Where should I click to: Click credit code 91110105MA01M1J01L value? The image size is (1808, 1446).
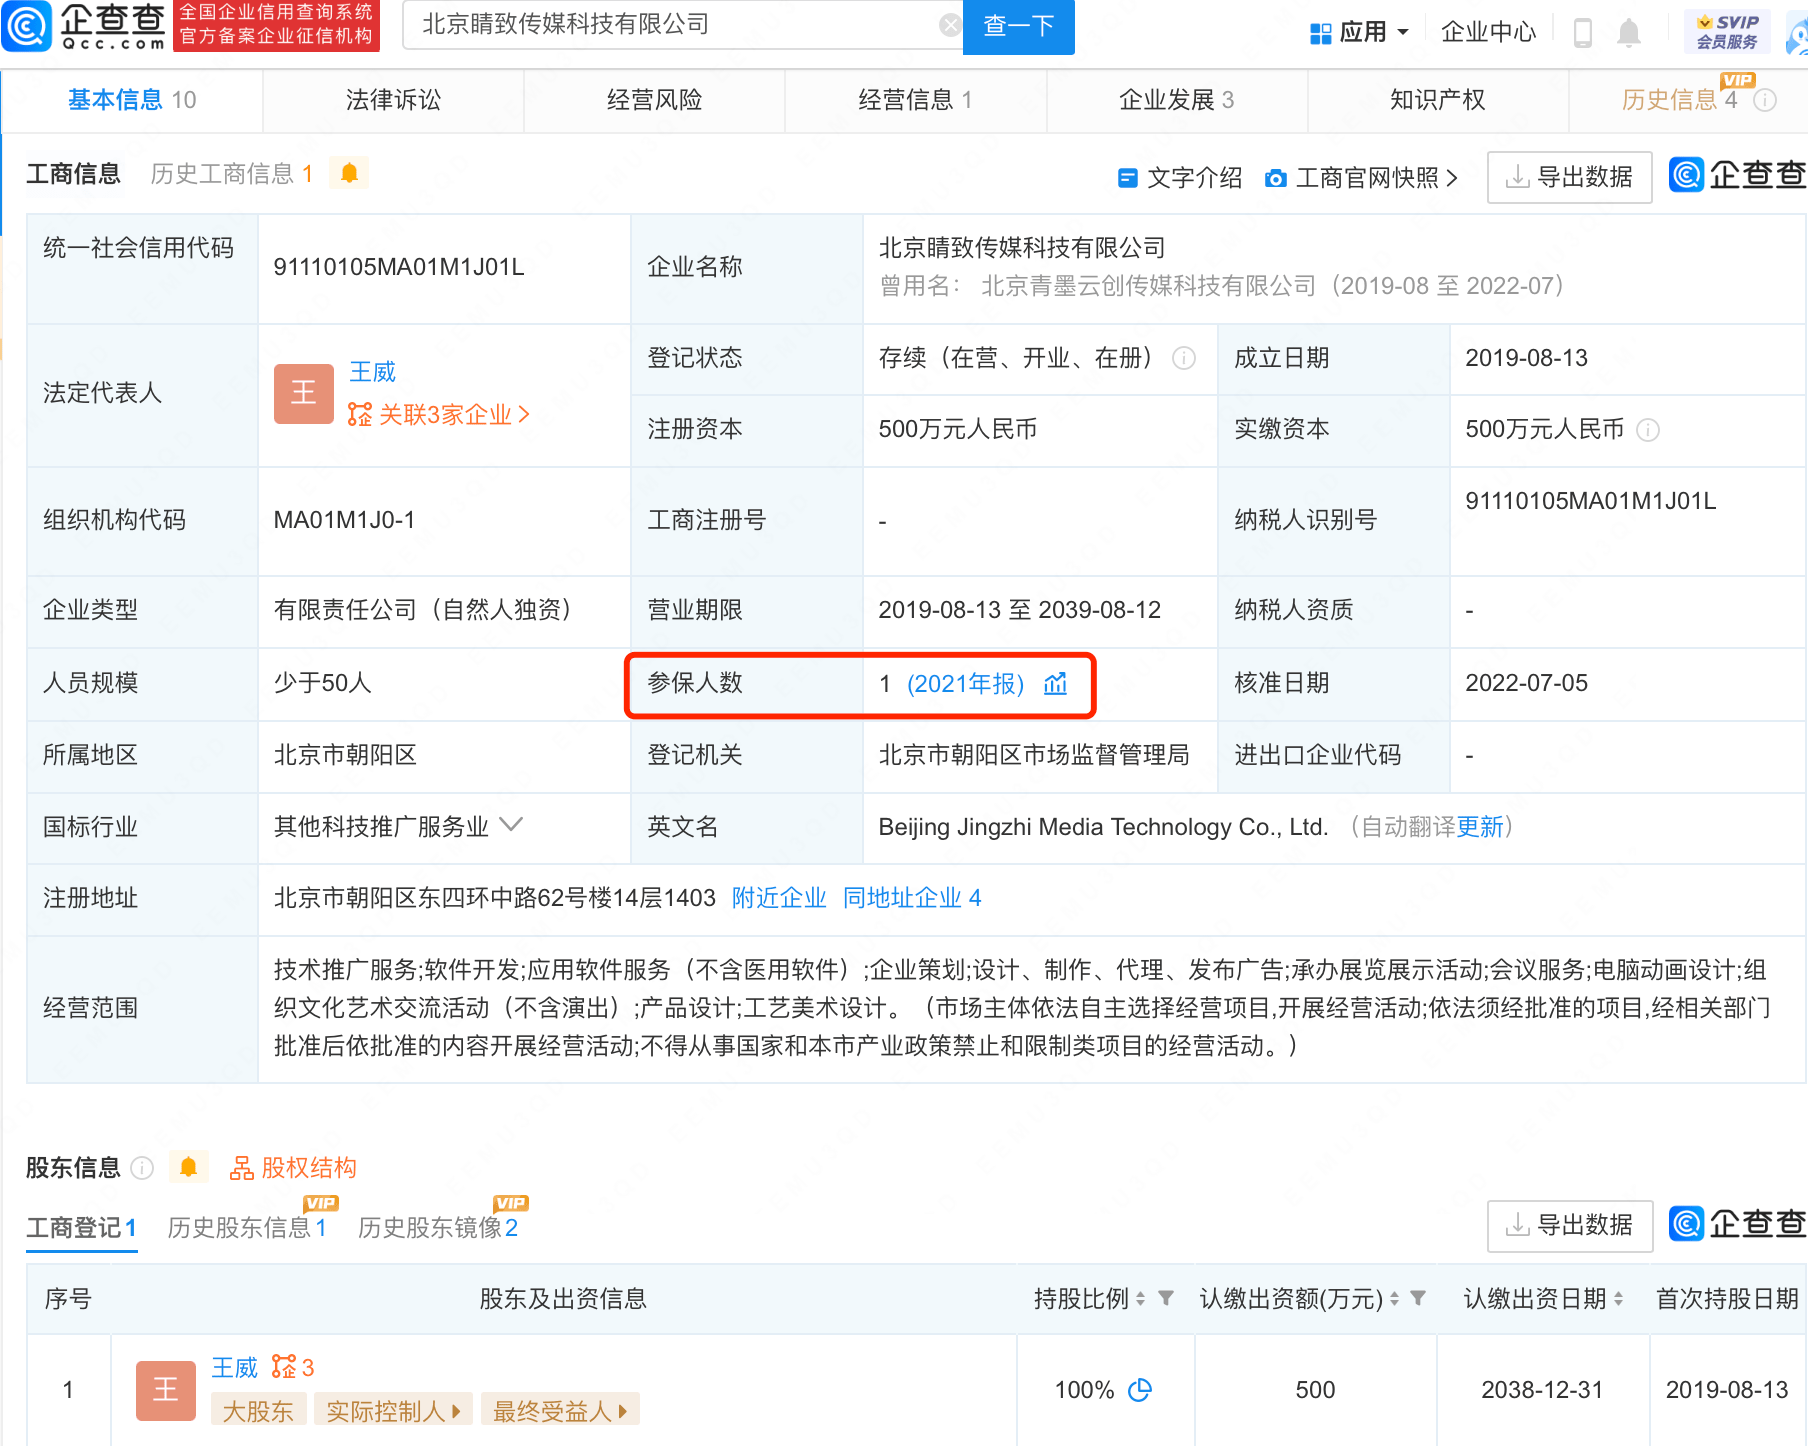399,267
